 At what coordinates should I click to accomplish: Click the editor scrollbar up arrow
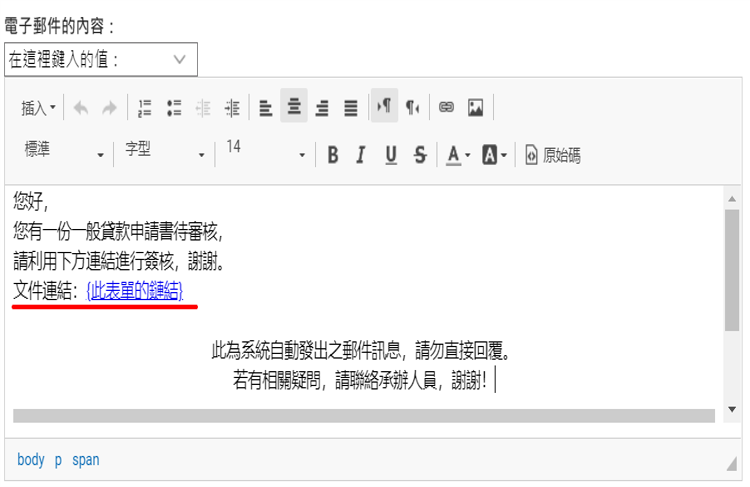tap(732, 199)
